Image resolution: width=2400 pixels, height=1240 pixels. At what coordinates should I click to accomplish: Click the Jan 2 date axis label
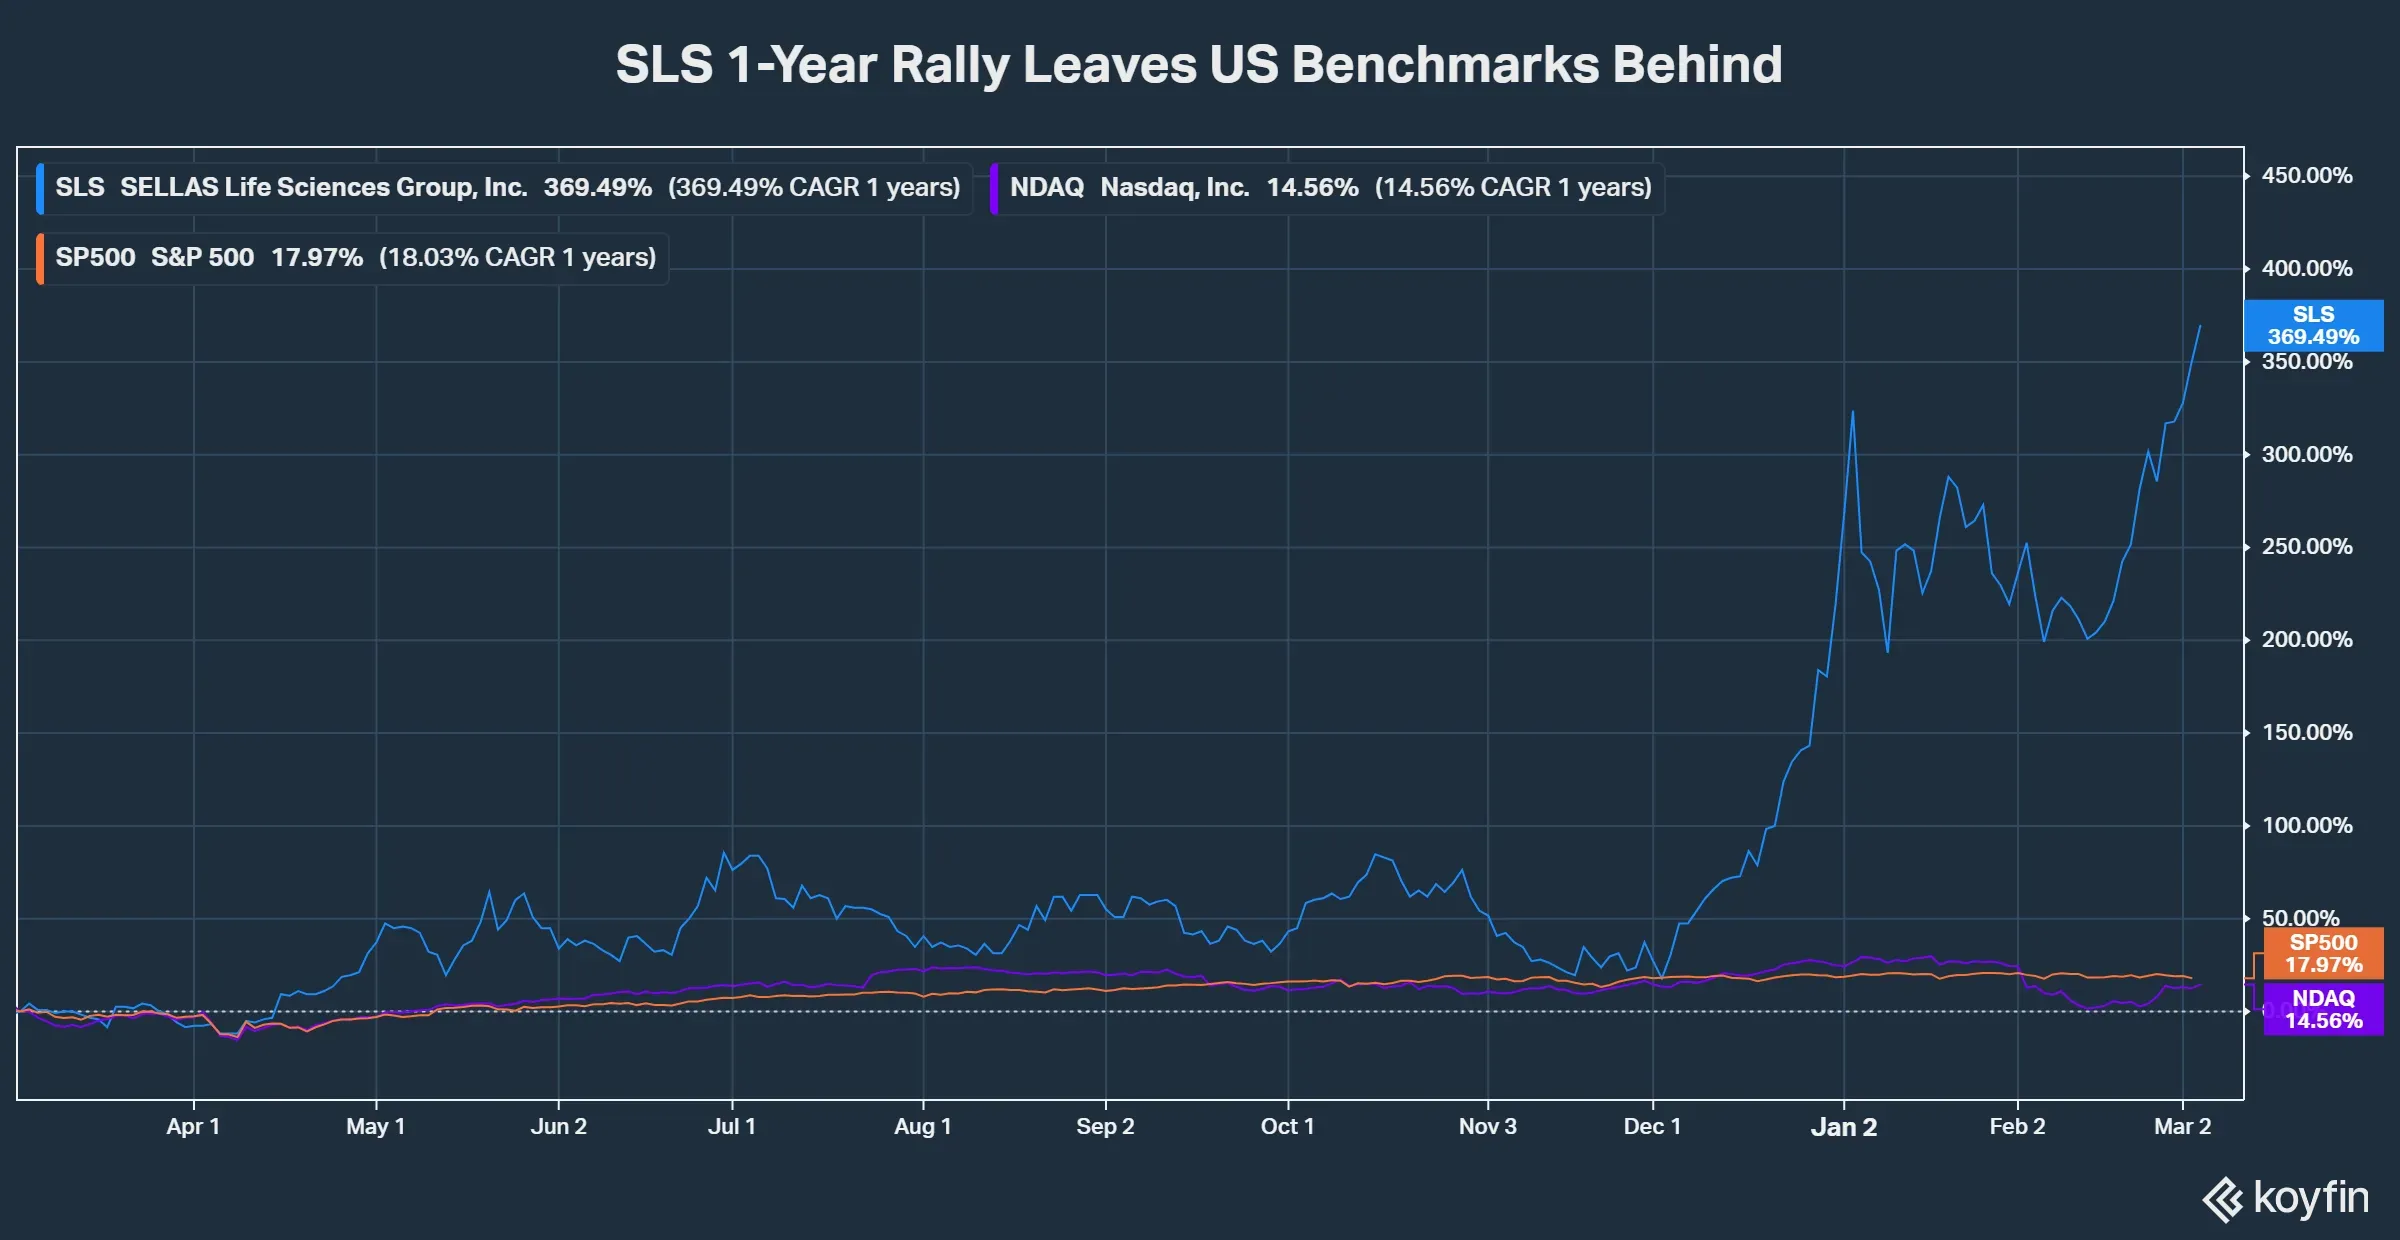click(1843, 1128)
